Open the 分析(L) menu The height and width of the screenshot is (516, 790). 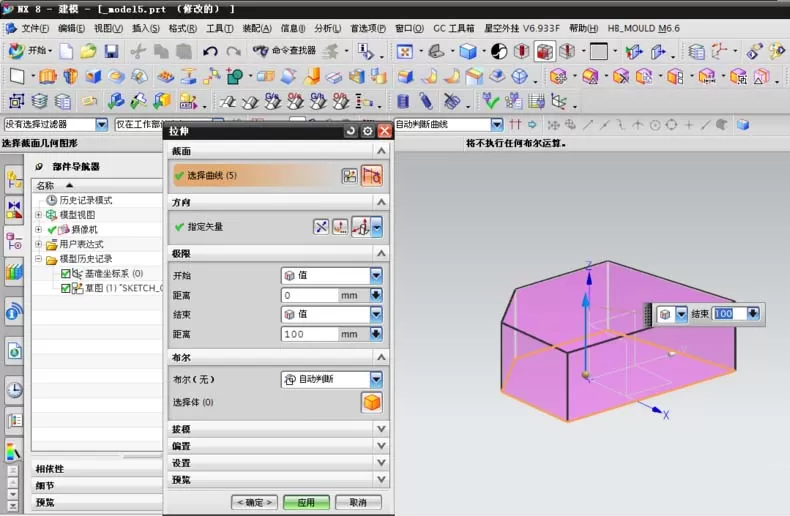pyautogui.click(x=327, y=28)
